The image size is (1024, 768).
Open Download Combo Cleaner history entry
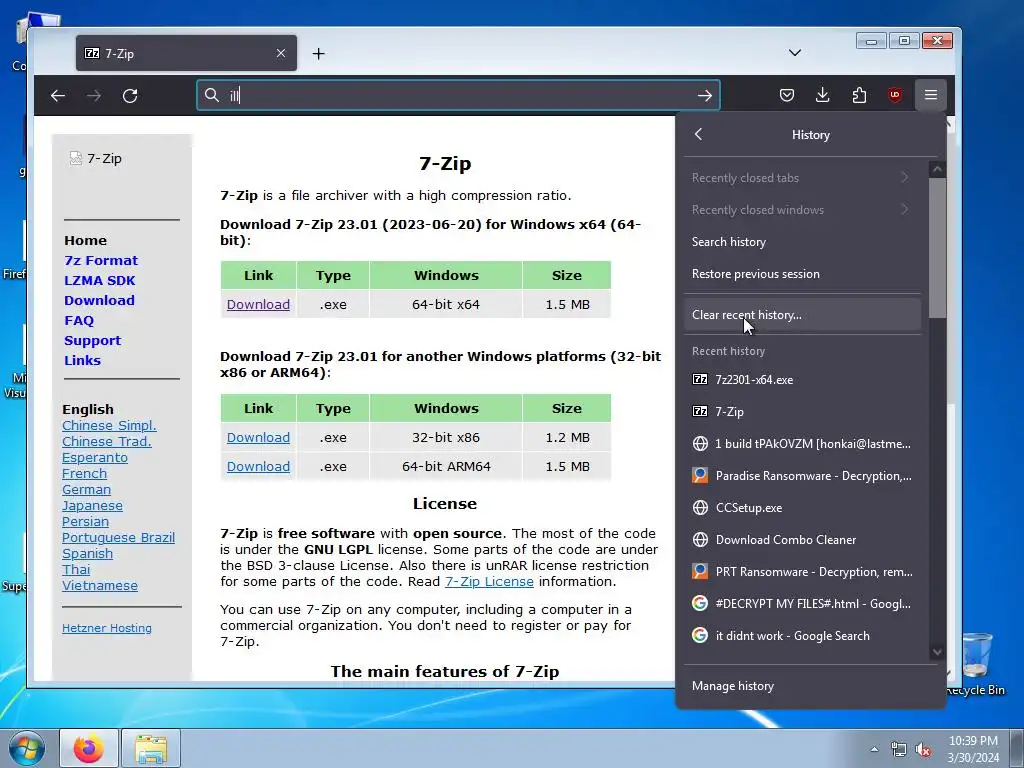802,539
